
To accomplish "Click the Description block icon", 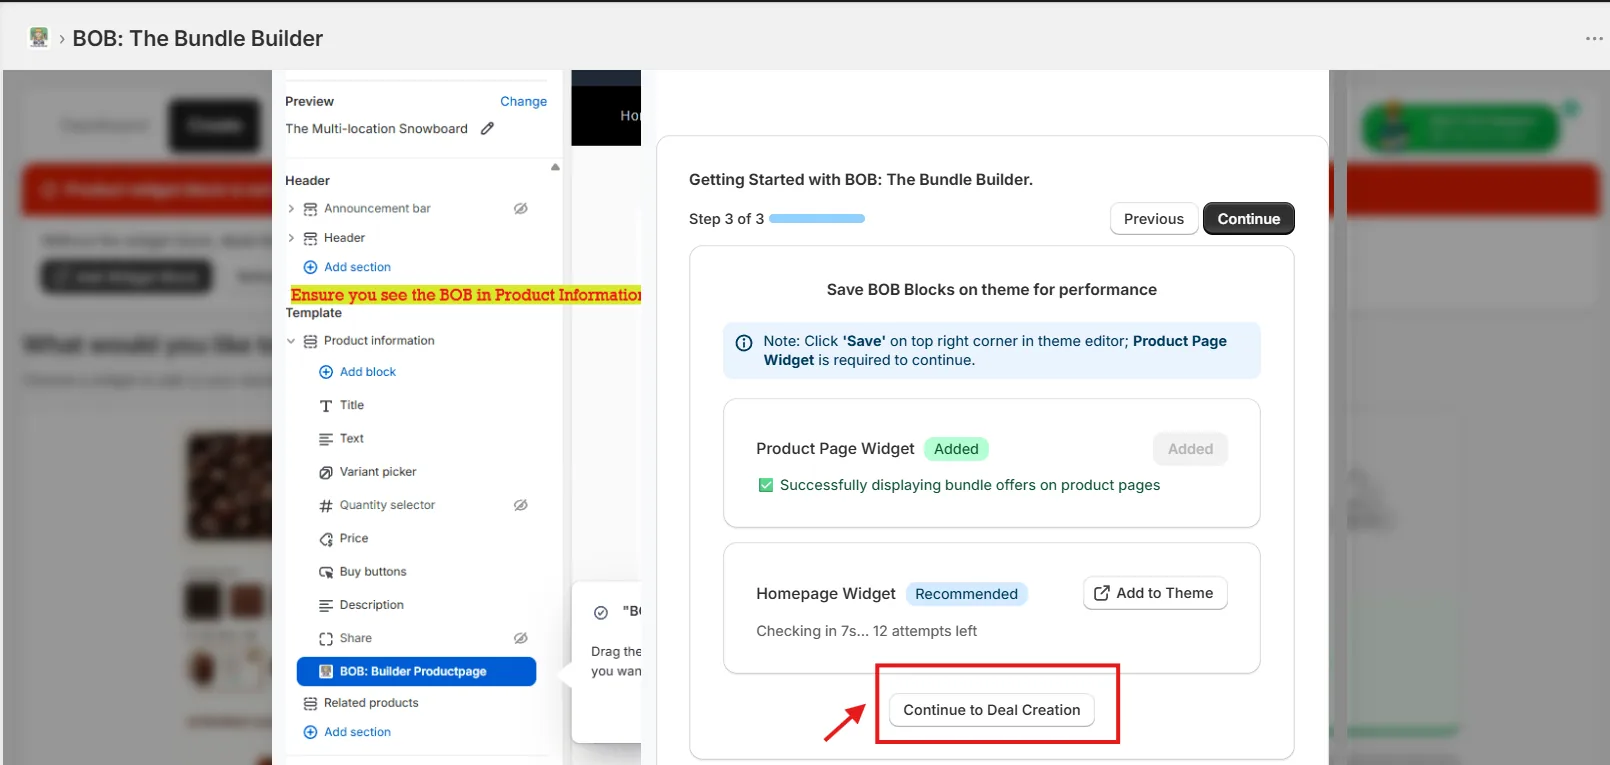I will tap(326, 605).
